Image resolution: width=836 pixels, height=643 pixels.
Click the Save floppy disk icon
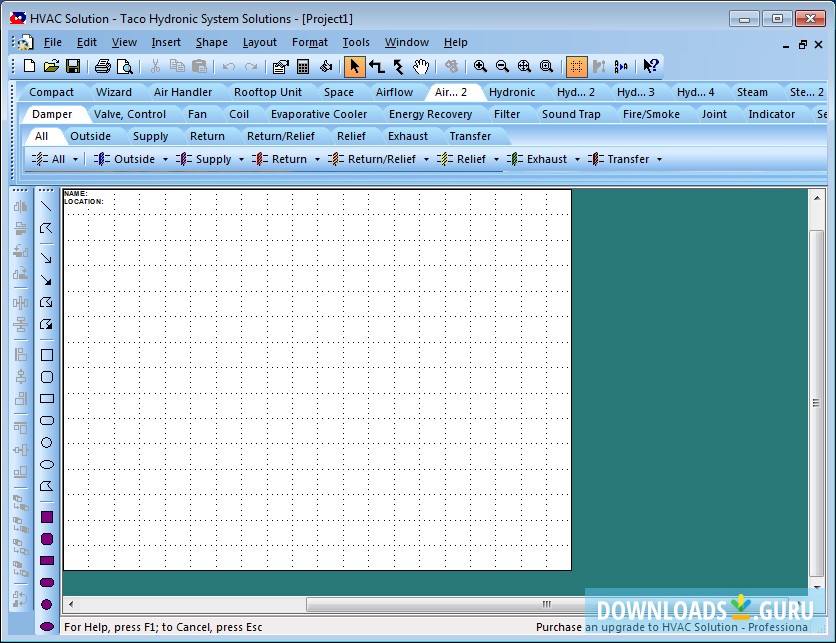coord(73,66)
